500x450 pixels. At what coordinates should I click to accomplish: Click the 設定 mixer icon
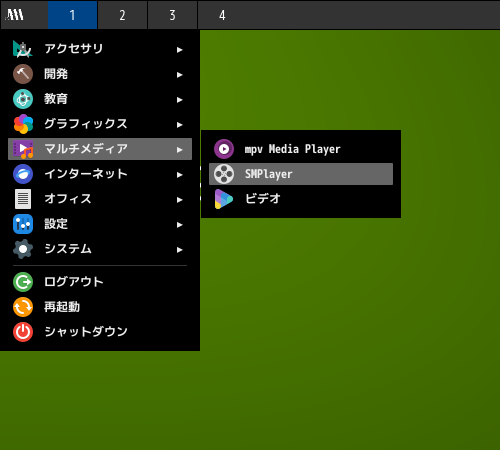coord(23,224)
